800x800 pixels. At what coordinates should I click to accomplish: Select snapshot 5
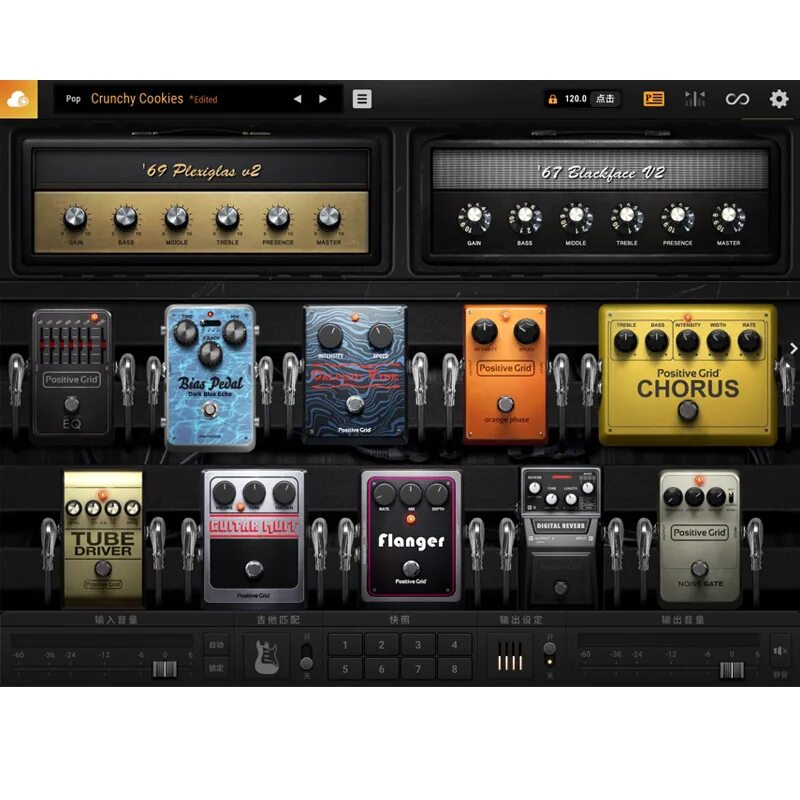pos(345,668)
